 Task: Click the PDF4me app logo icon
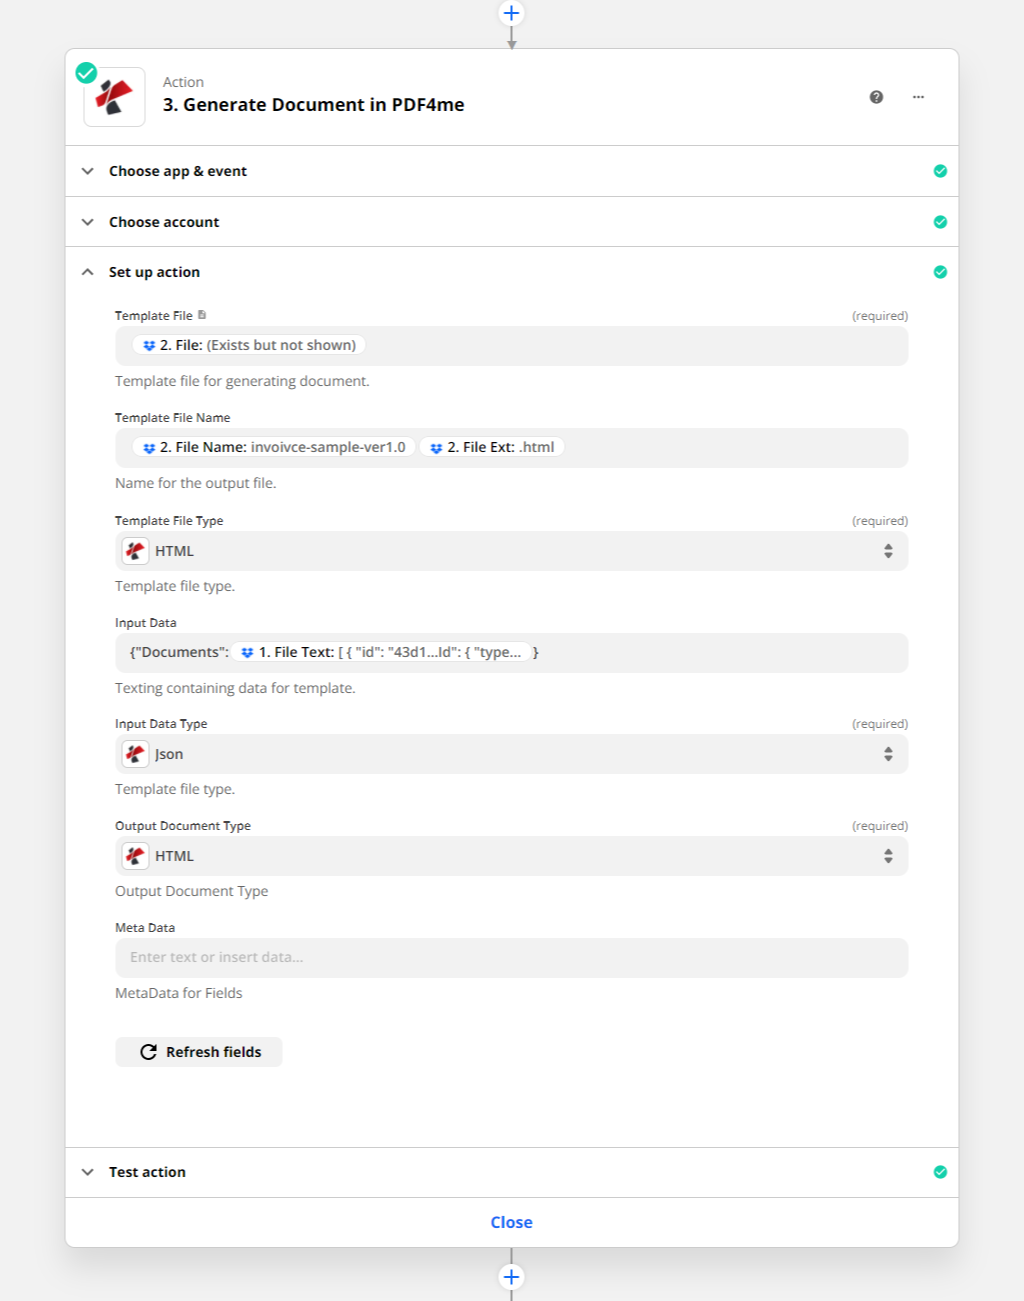[114, 97]
